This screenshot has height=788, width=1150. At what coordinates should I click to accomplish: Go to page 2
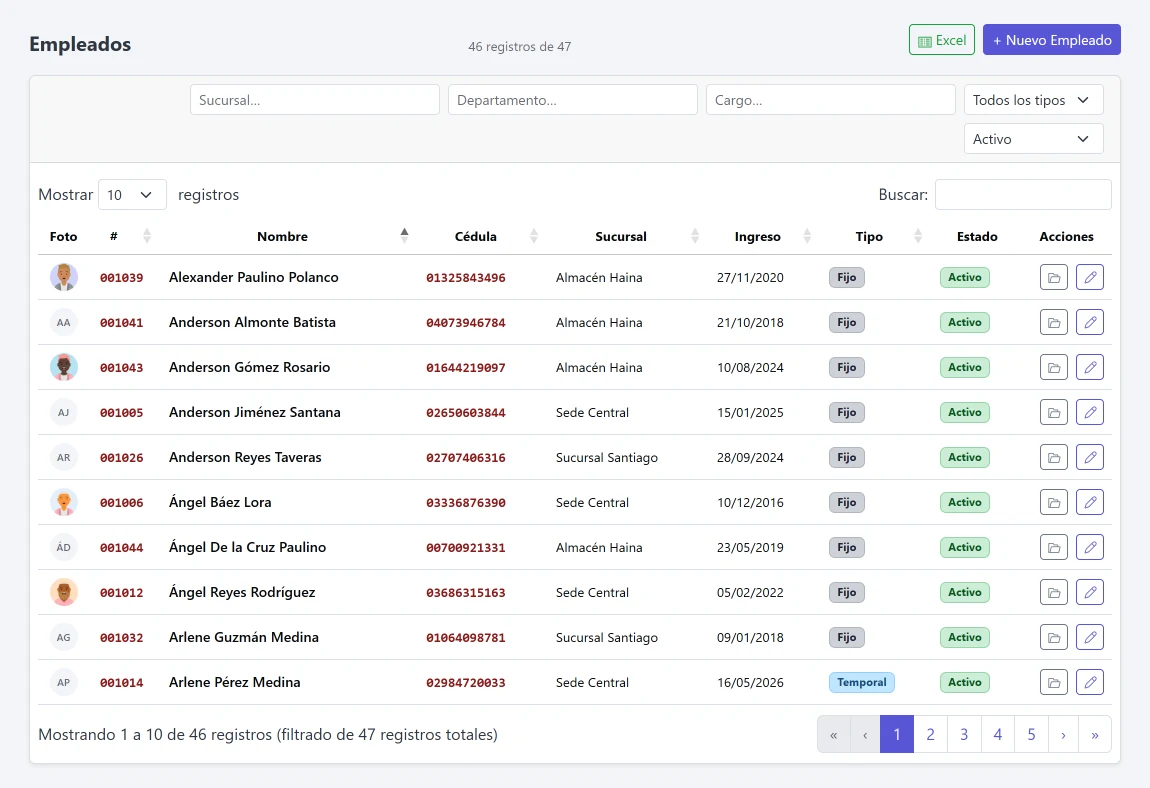click(x=930, y=734)
